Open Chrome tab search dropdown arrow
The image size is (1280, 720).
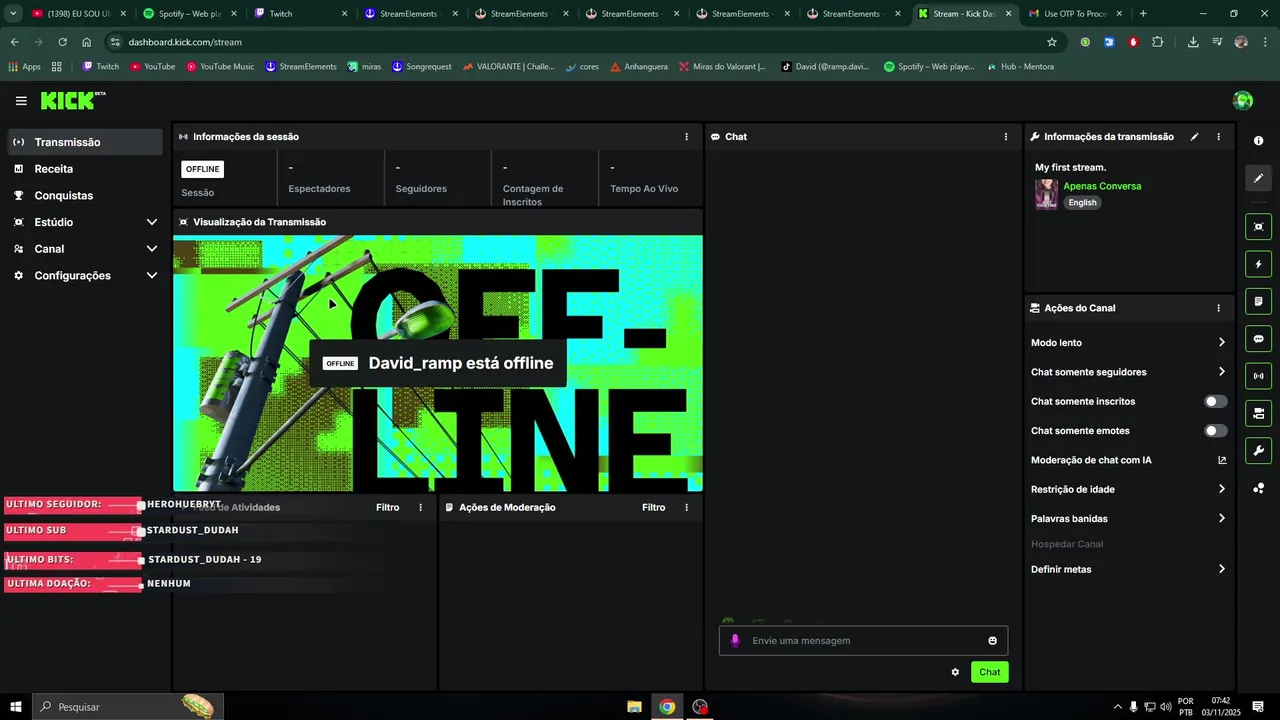coord(13,14)
